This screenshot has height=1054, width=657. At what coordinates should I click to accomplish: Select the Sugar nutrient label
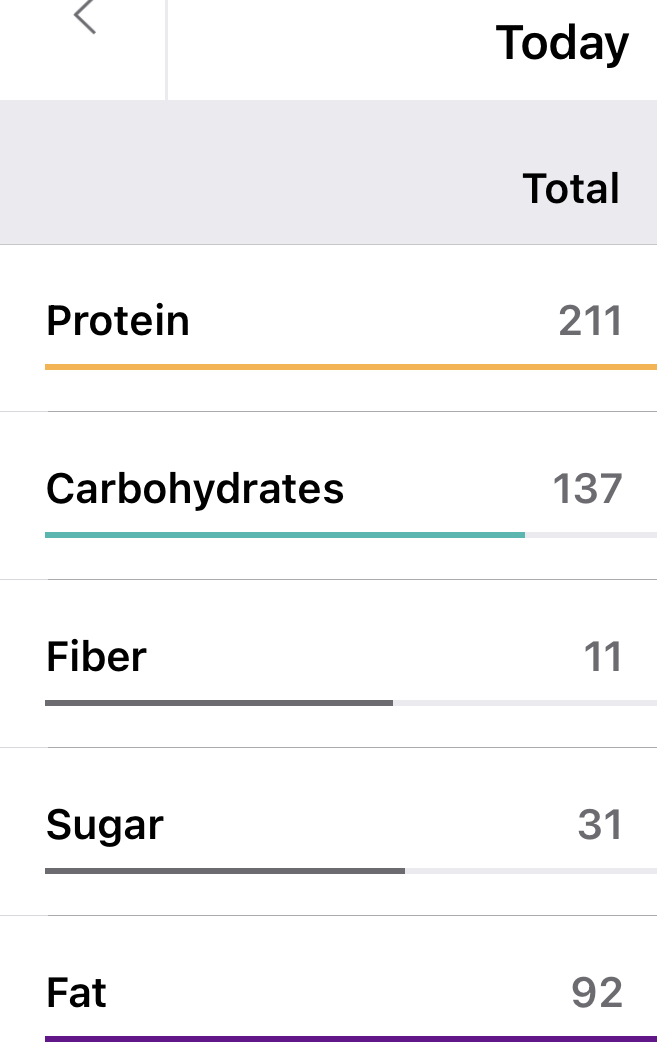coord(105,825)
